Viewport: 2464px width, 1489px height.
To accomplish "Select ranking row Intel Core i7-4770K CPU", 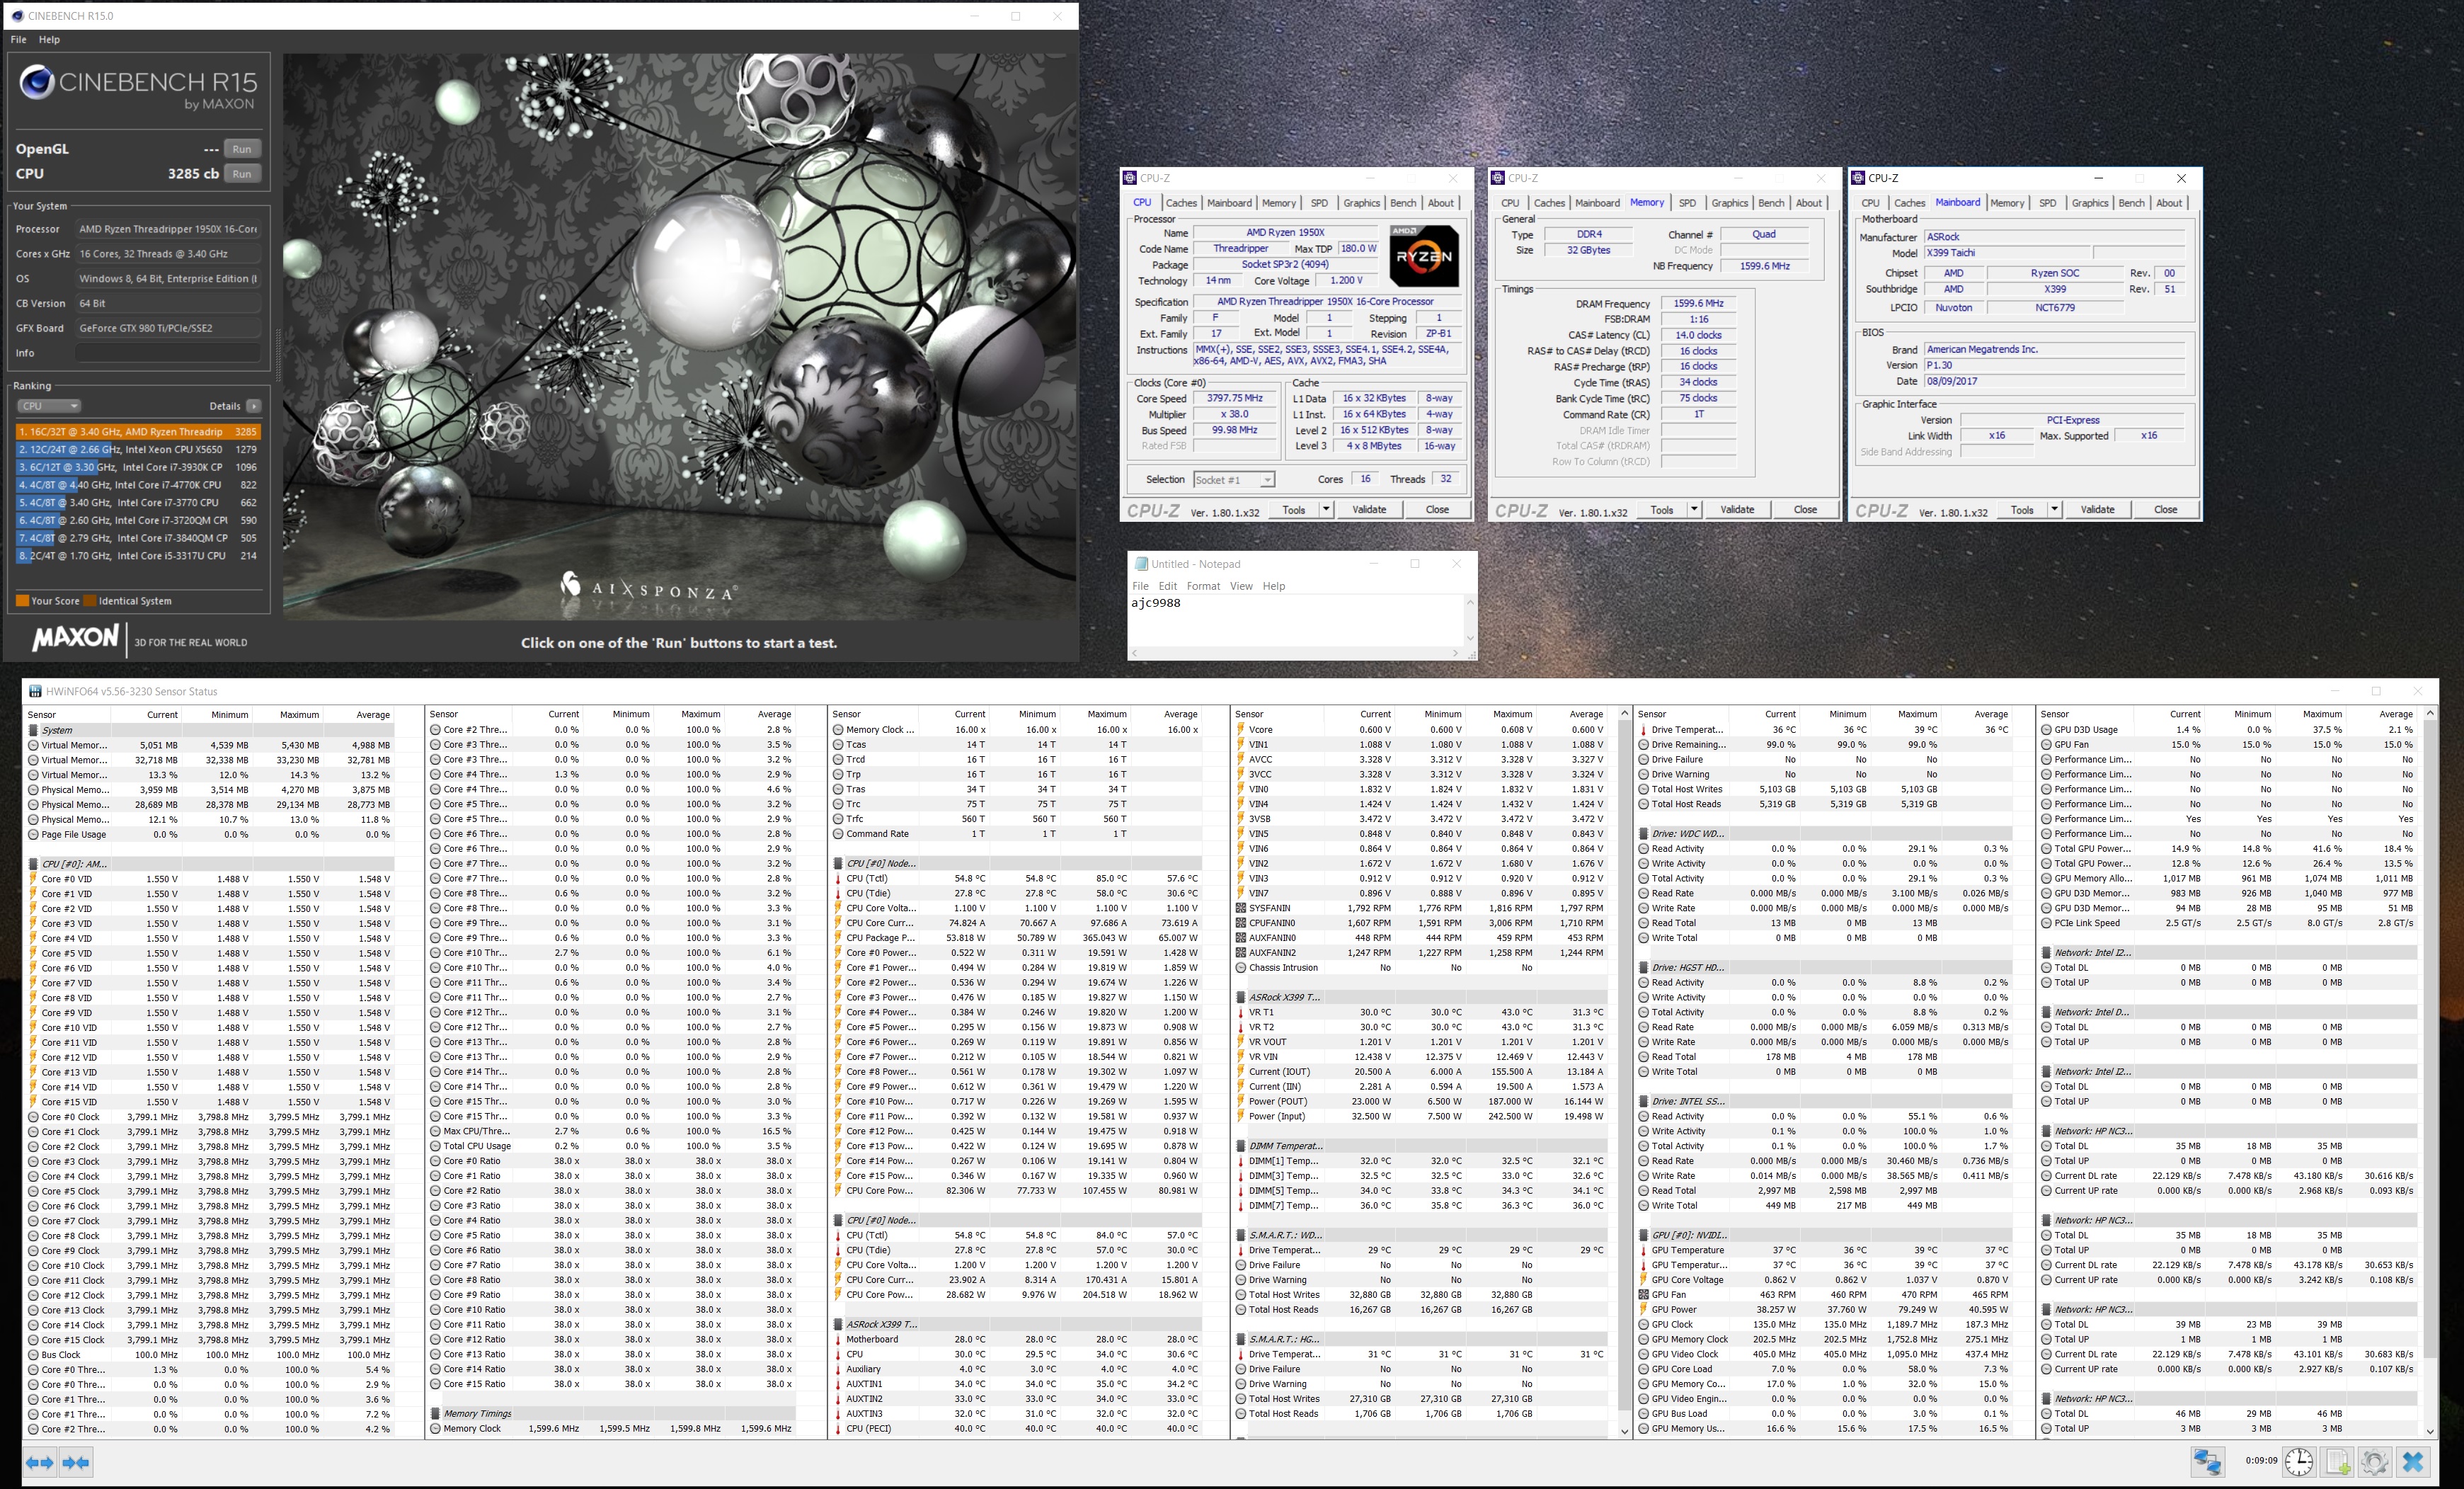I will [x=138, y=485].
